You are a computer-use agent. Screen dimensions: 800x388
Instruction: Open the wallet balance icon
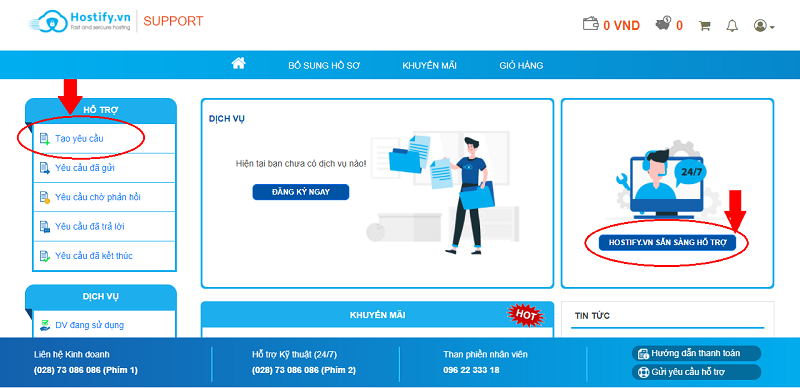click(591, 24)
